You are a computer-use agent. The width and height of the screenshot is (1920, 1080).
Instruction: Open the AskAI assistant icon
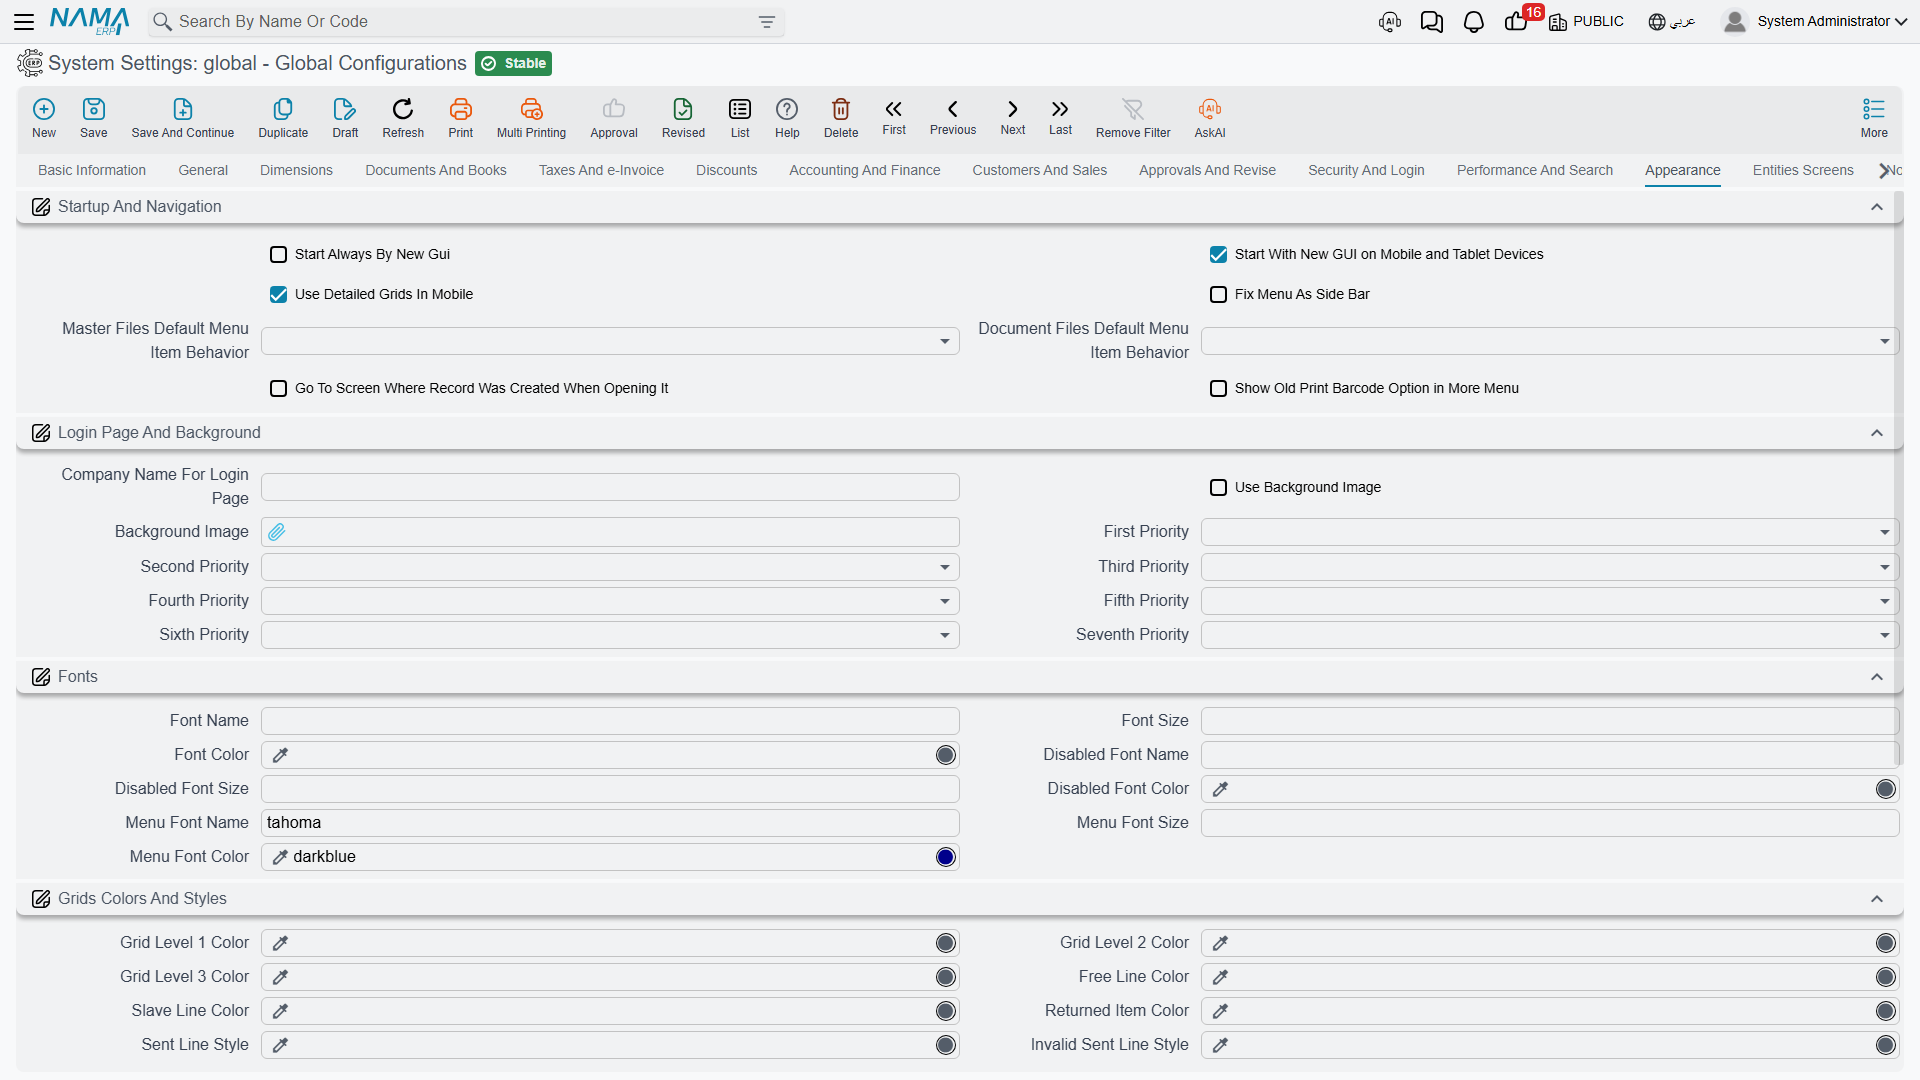1210,109
